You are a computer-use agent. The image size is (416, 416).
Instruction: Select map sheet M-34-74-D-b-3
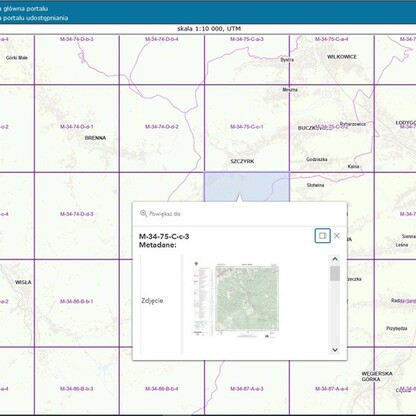(77, 39)
